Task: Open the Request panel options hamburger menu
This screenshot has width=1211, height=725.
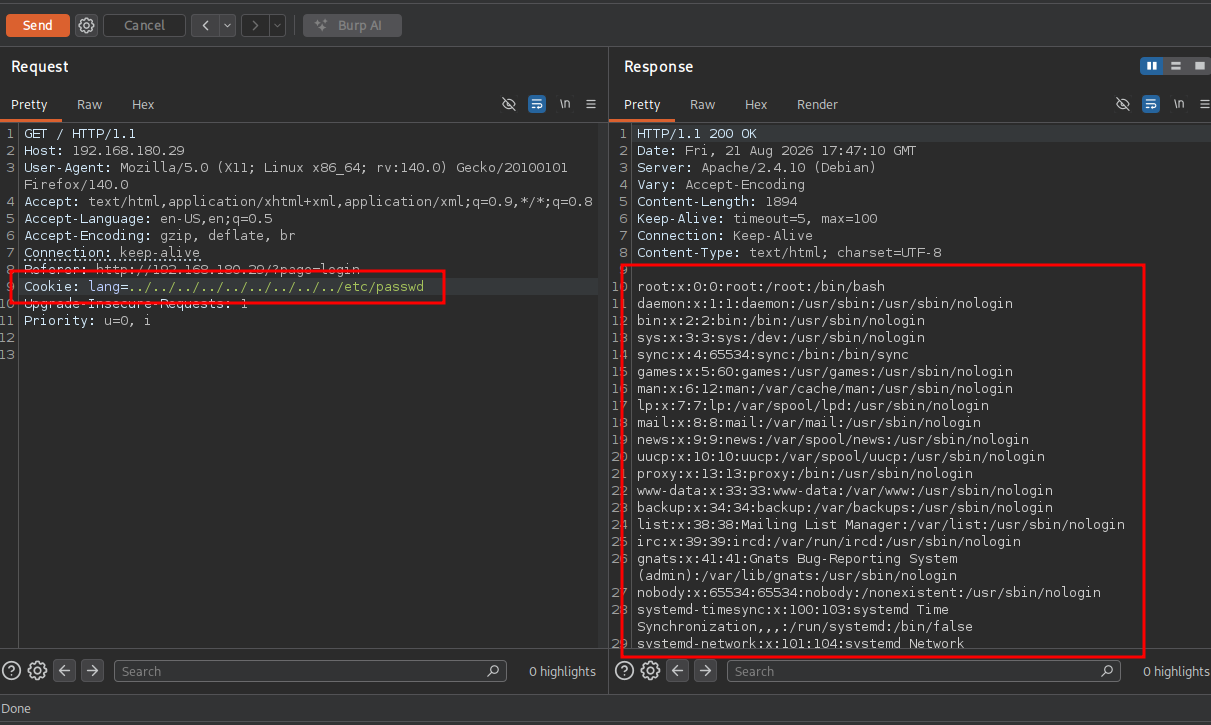Action: [591, 104]
